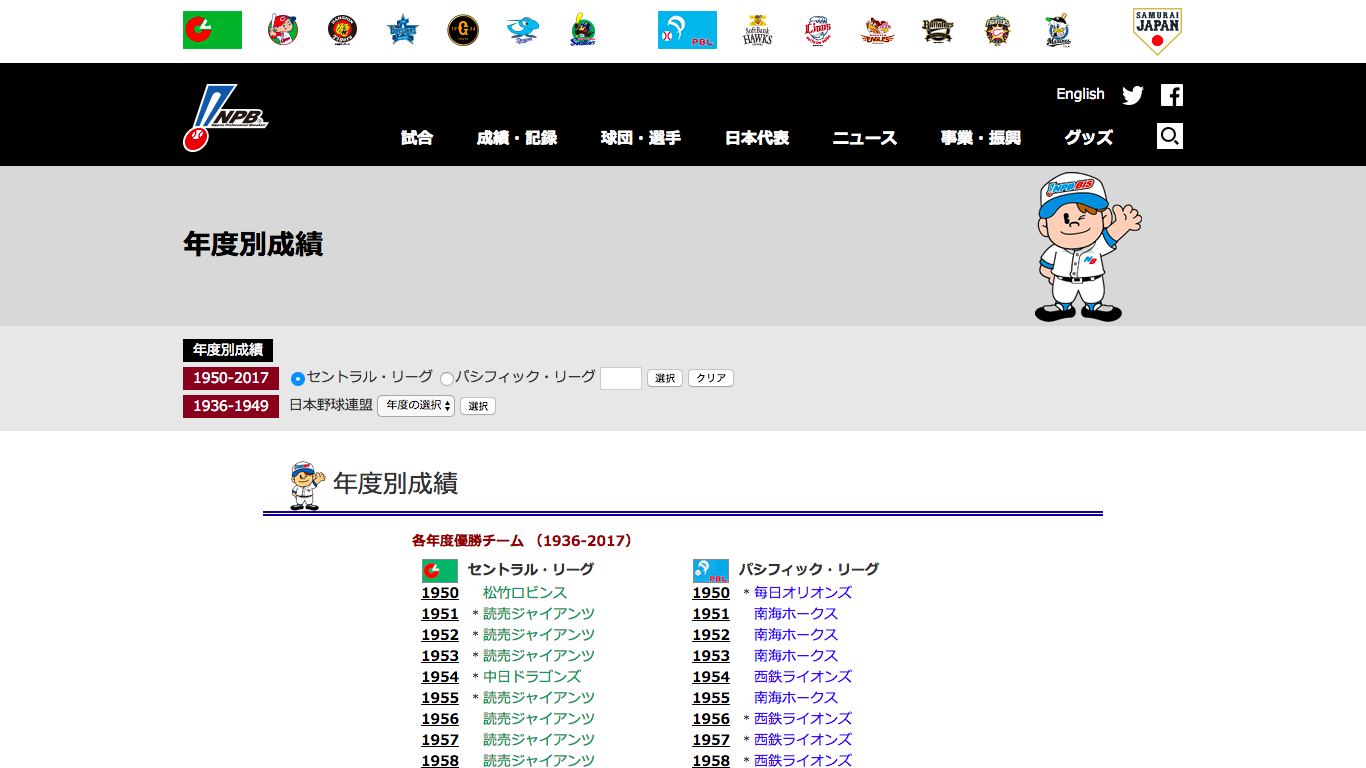Click 中日ドラゴンズ in 1954 row
Viewport: 1366px width, 768px height.
coord(532,677)
